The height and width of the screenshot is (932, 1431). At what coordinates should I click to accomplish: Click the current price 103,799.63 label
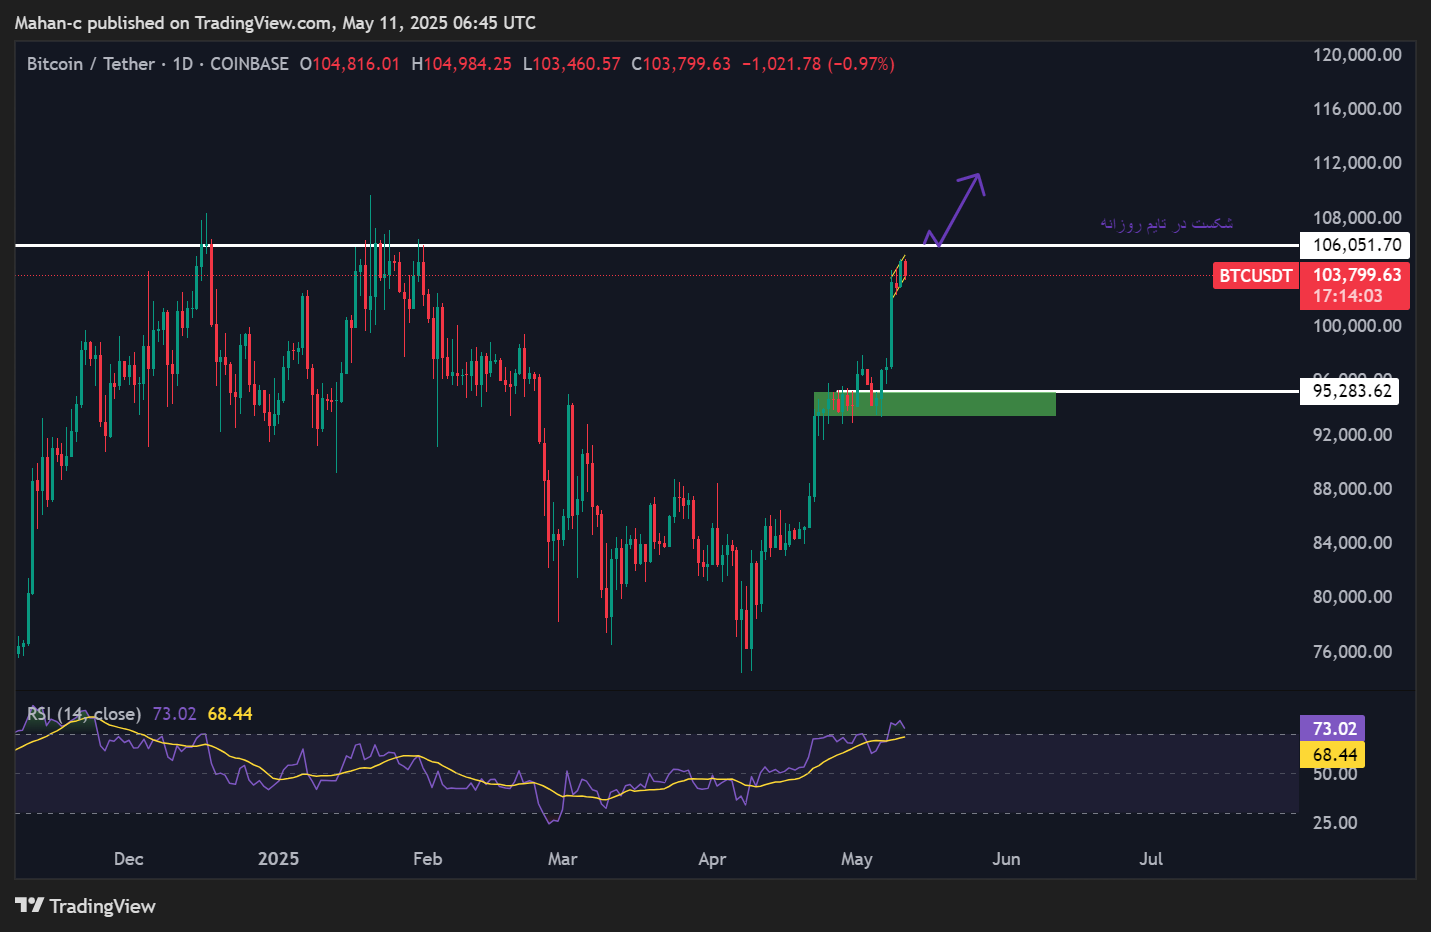click(1355, 275)
